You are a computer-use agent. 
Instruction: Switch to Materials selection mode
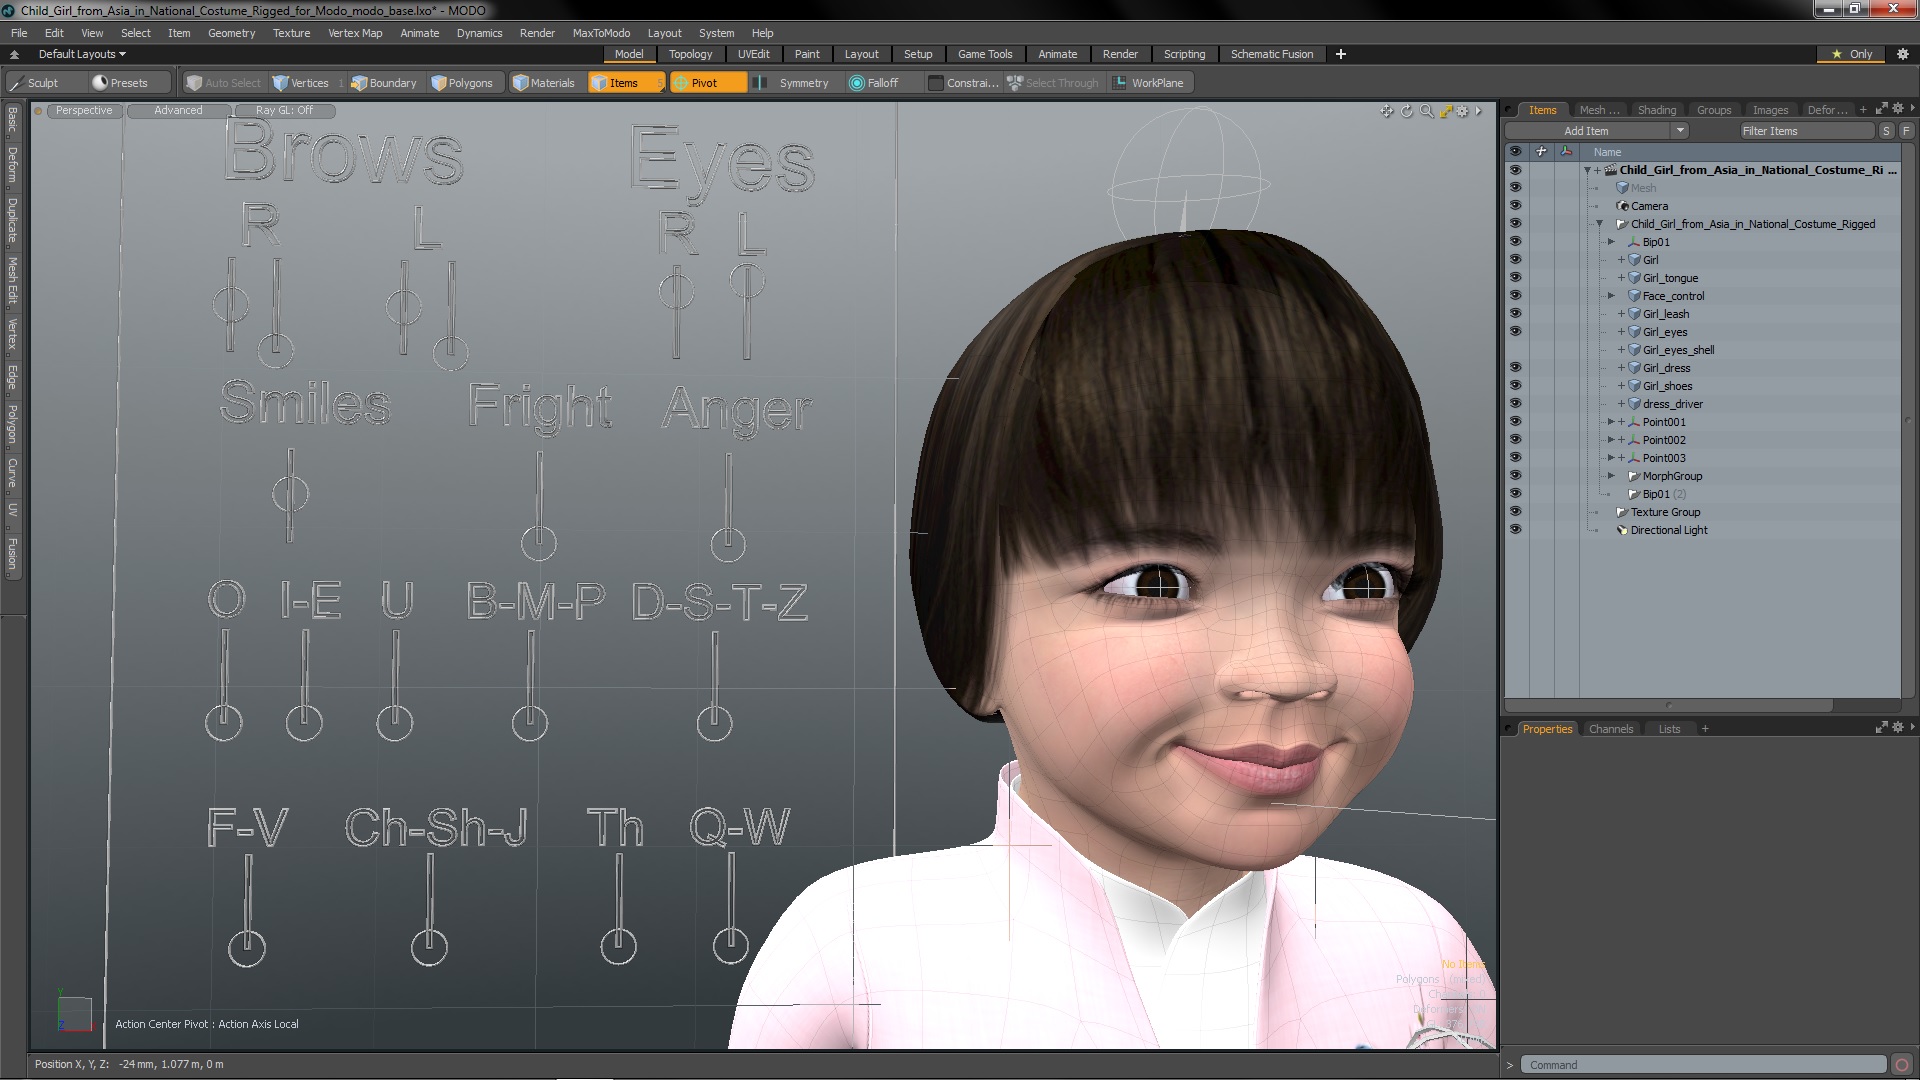(544, 83)
